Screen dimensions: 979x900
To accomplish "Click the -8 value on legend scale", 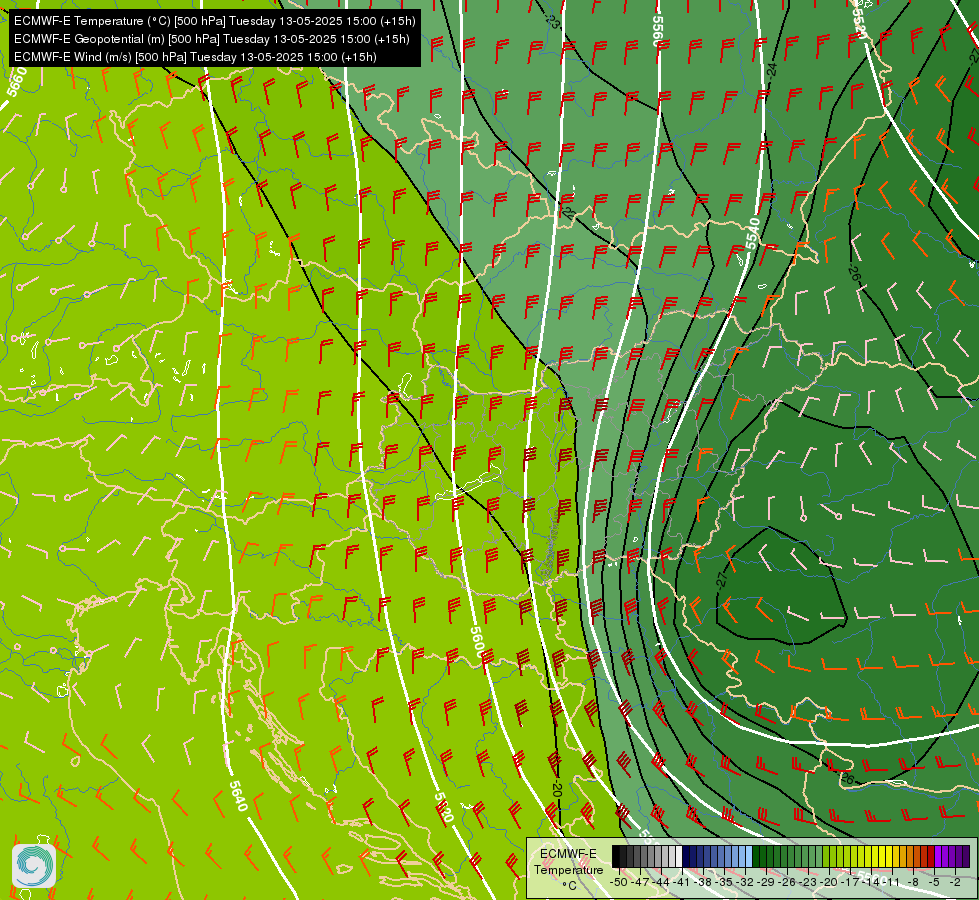I will click(913, 882).
